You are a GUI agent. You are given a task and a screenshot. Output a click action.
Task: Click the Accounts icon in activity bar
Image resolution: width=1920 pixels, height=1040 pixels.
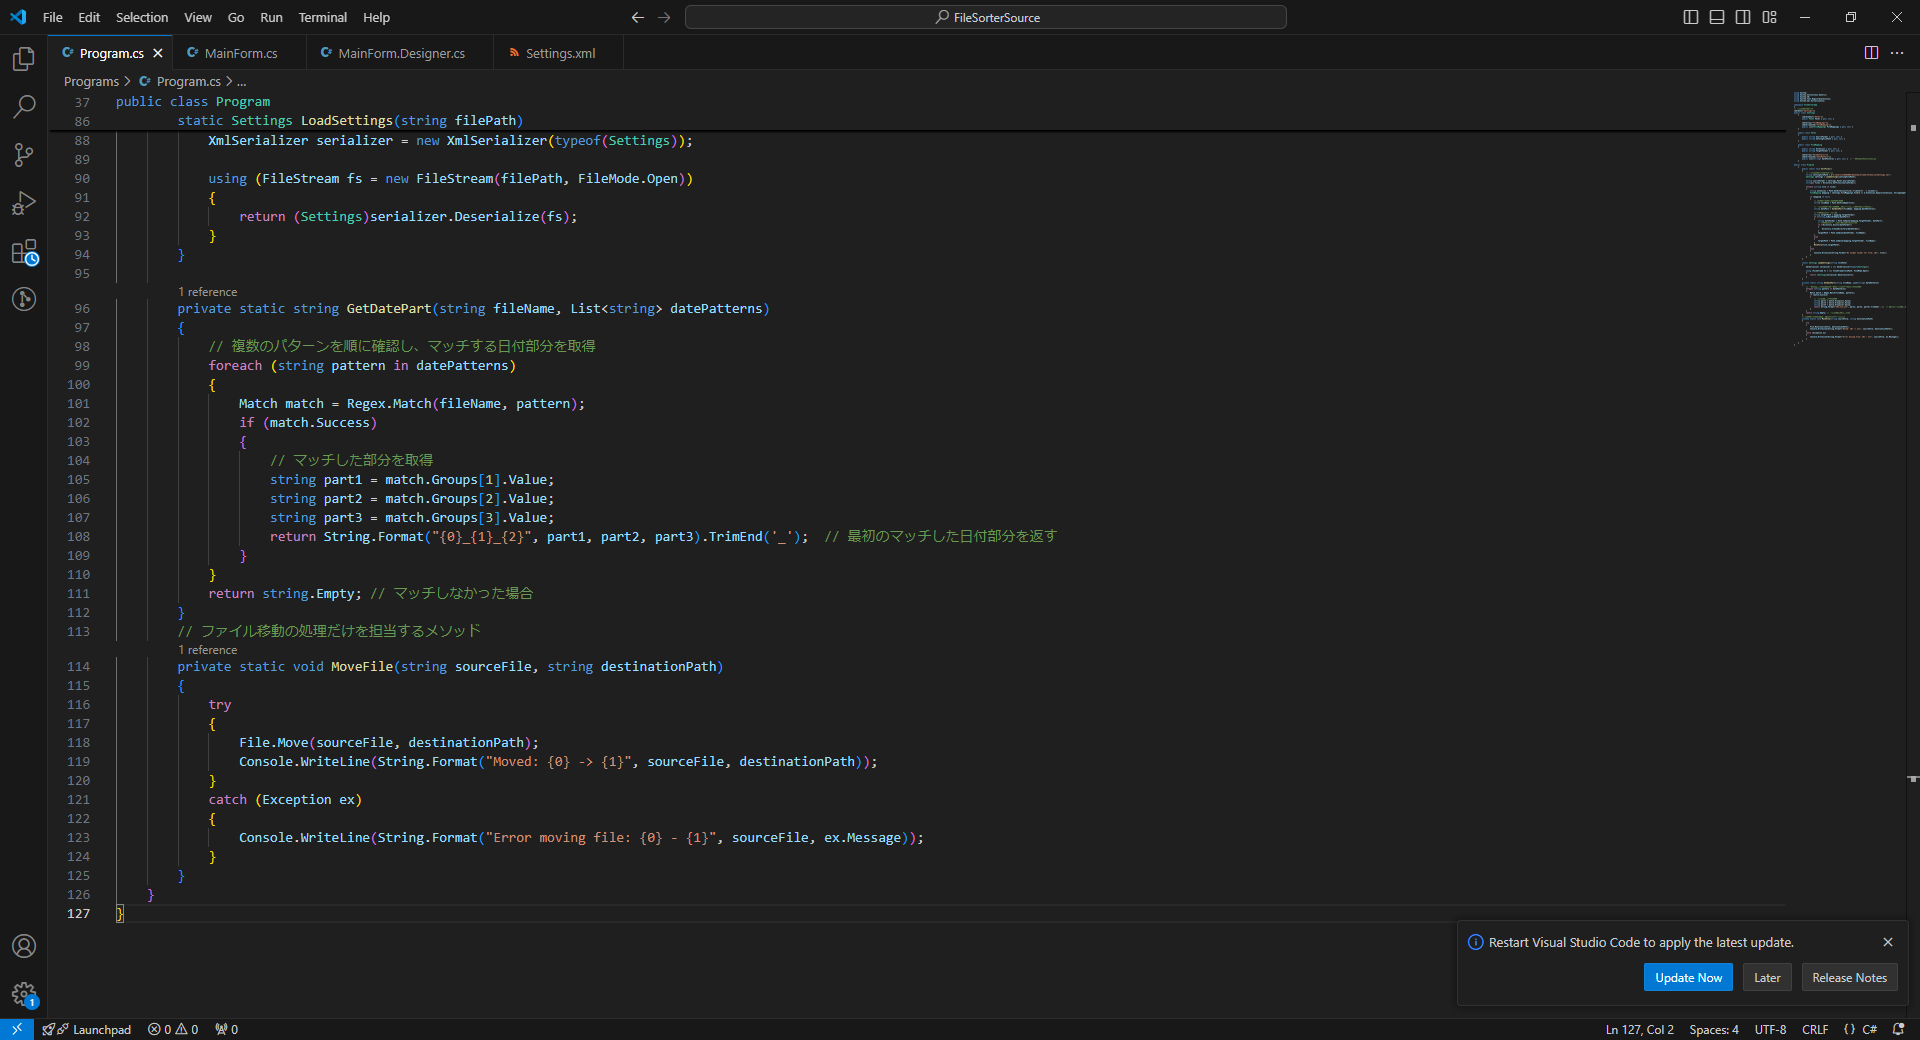[x=24, y=946]
